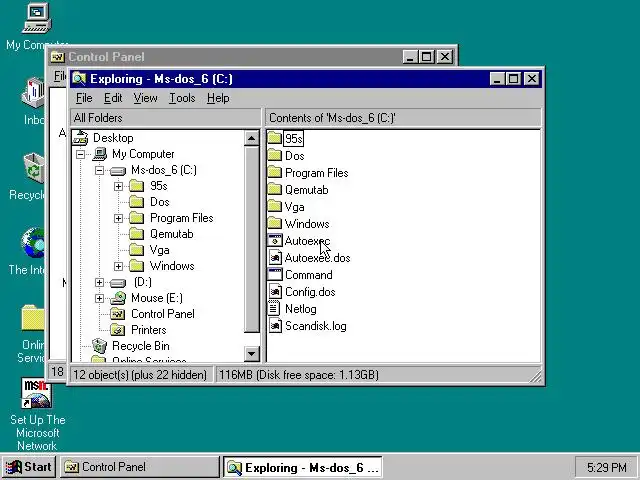
Task: Select the Windows folder icon in contents pane
Action: coord(275,223)
